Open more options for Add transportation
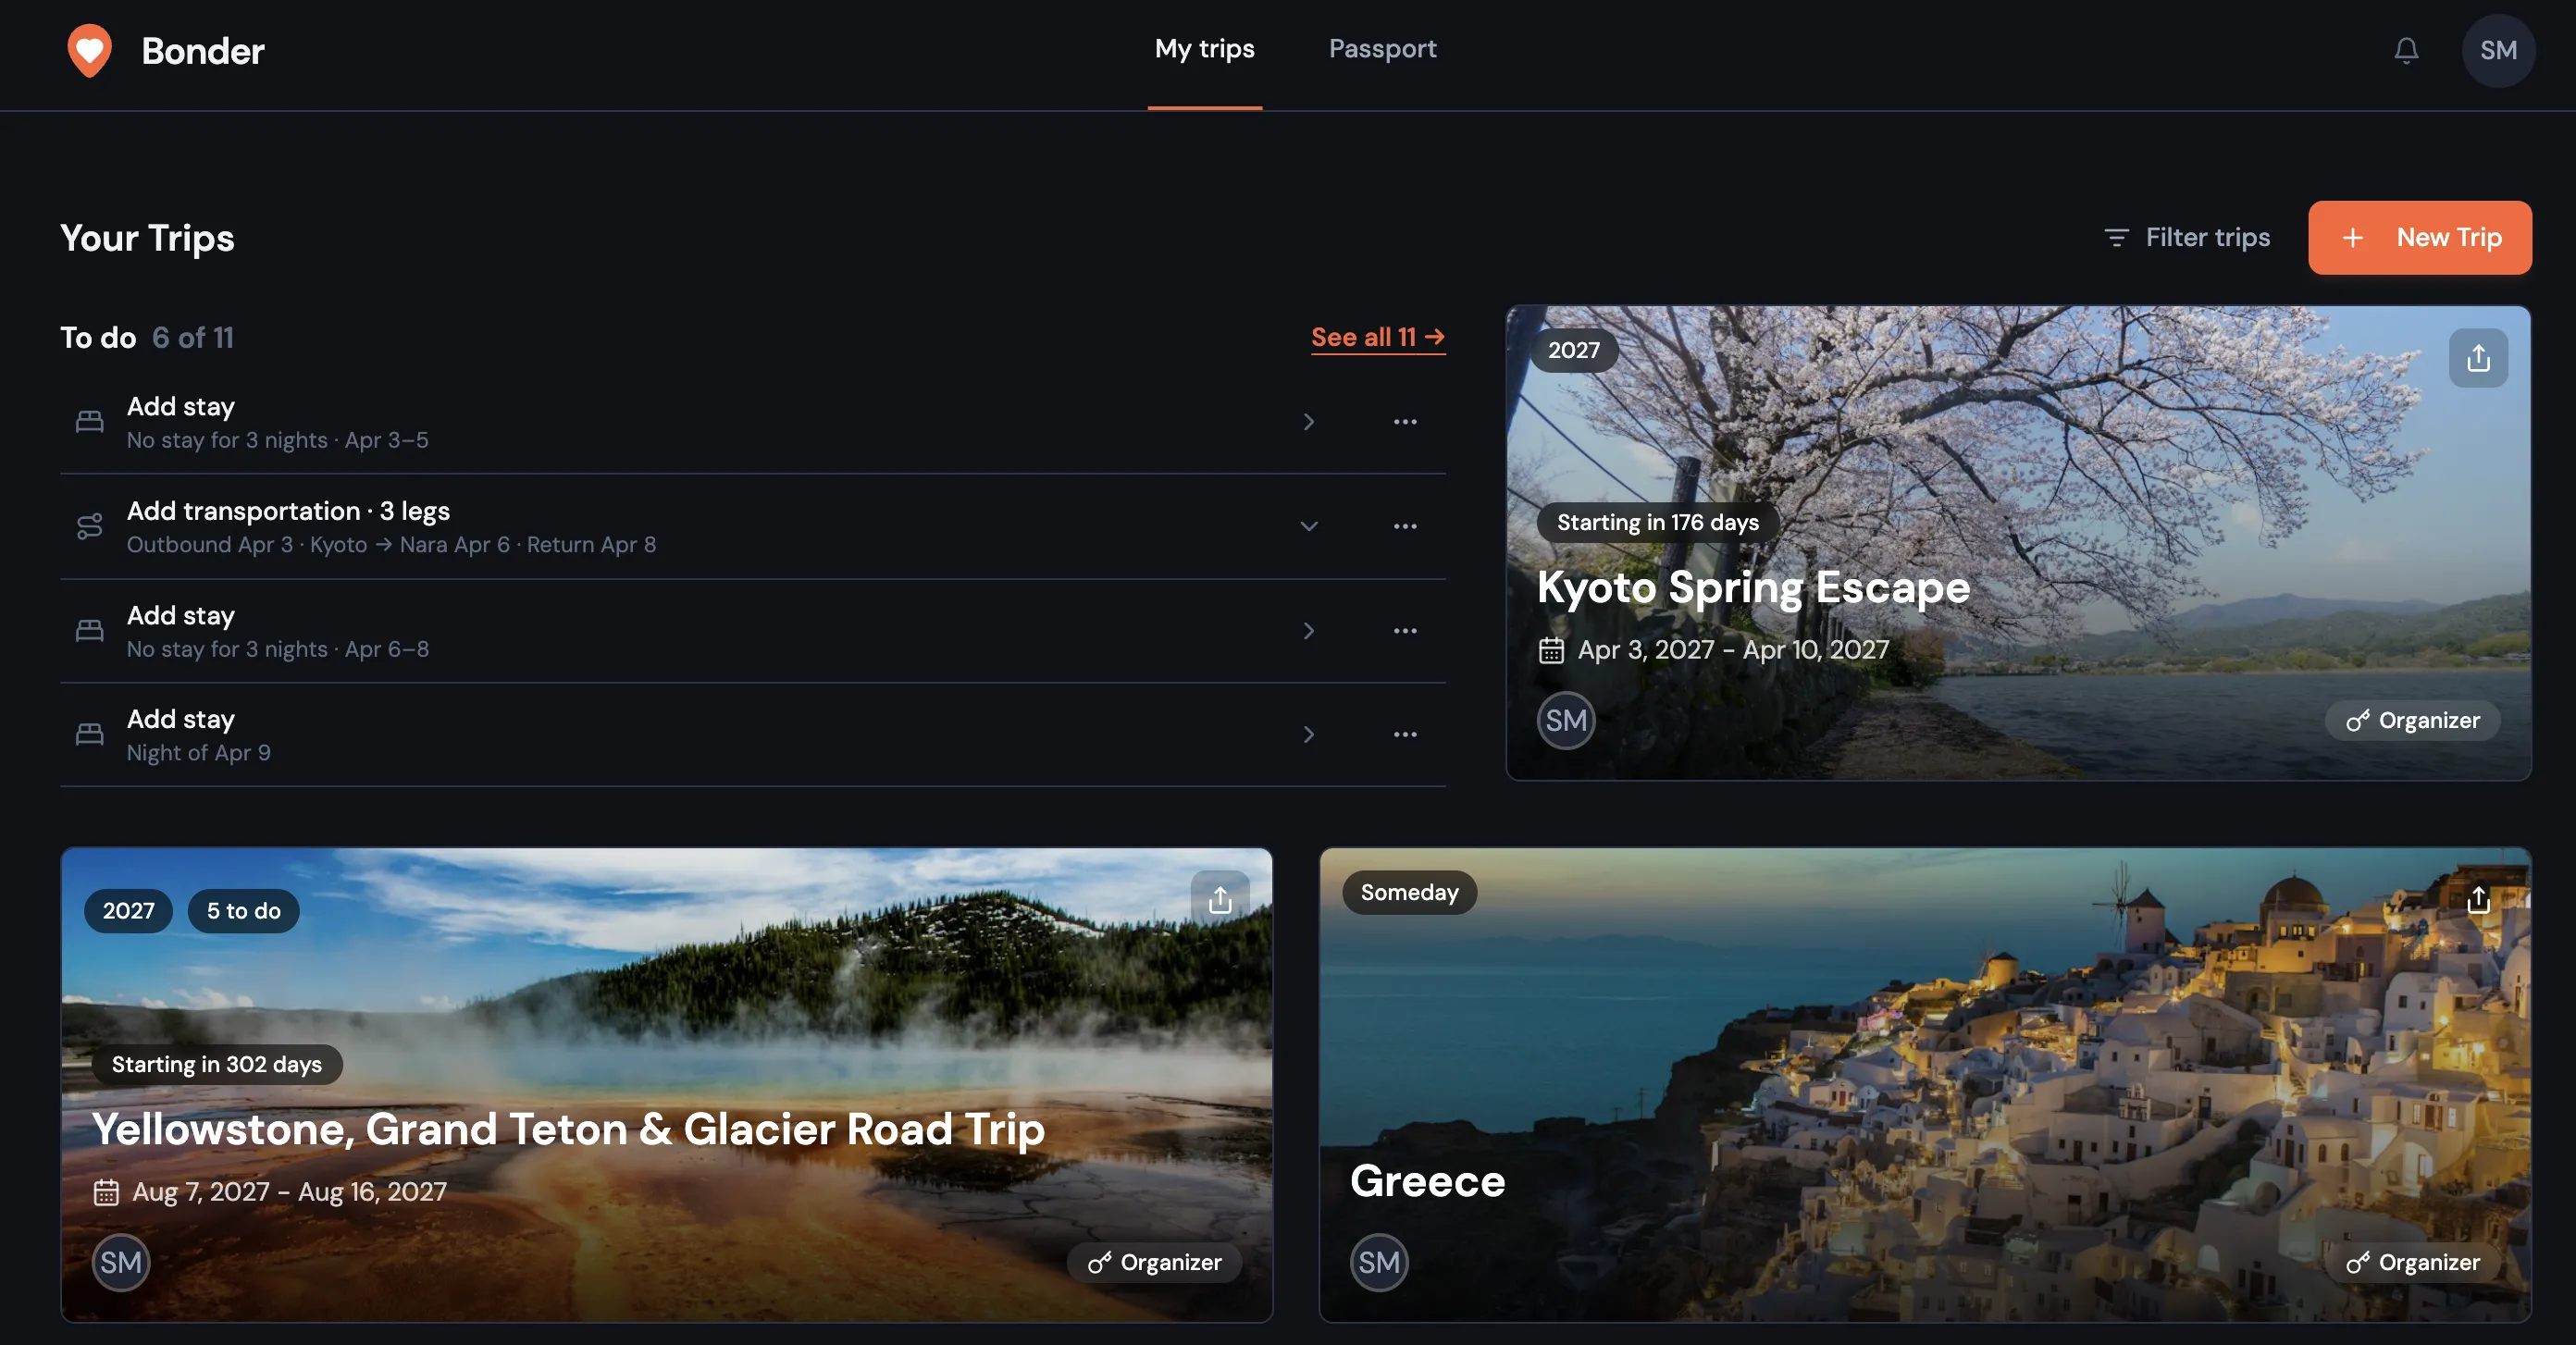The image size is (2576, 1345). point(1405,526)
